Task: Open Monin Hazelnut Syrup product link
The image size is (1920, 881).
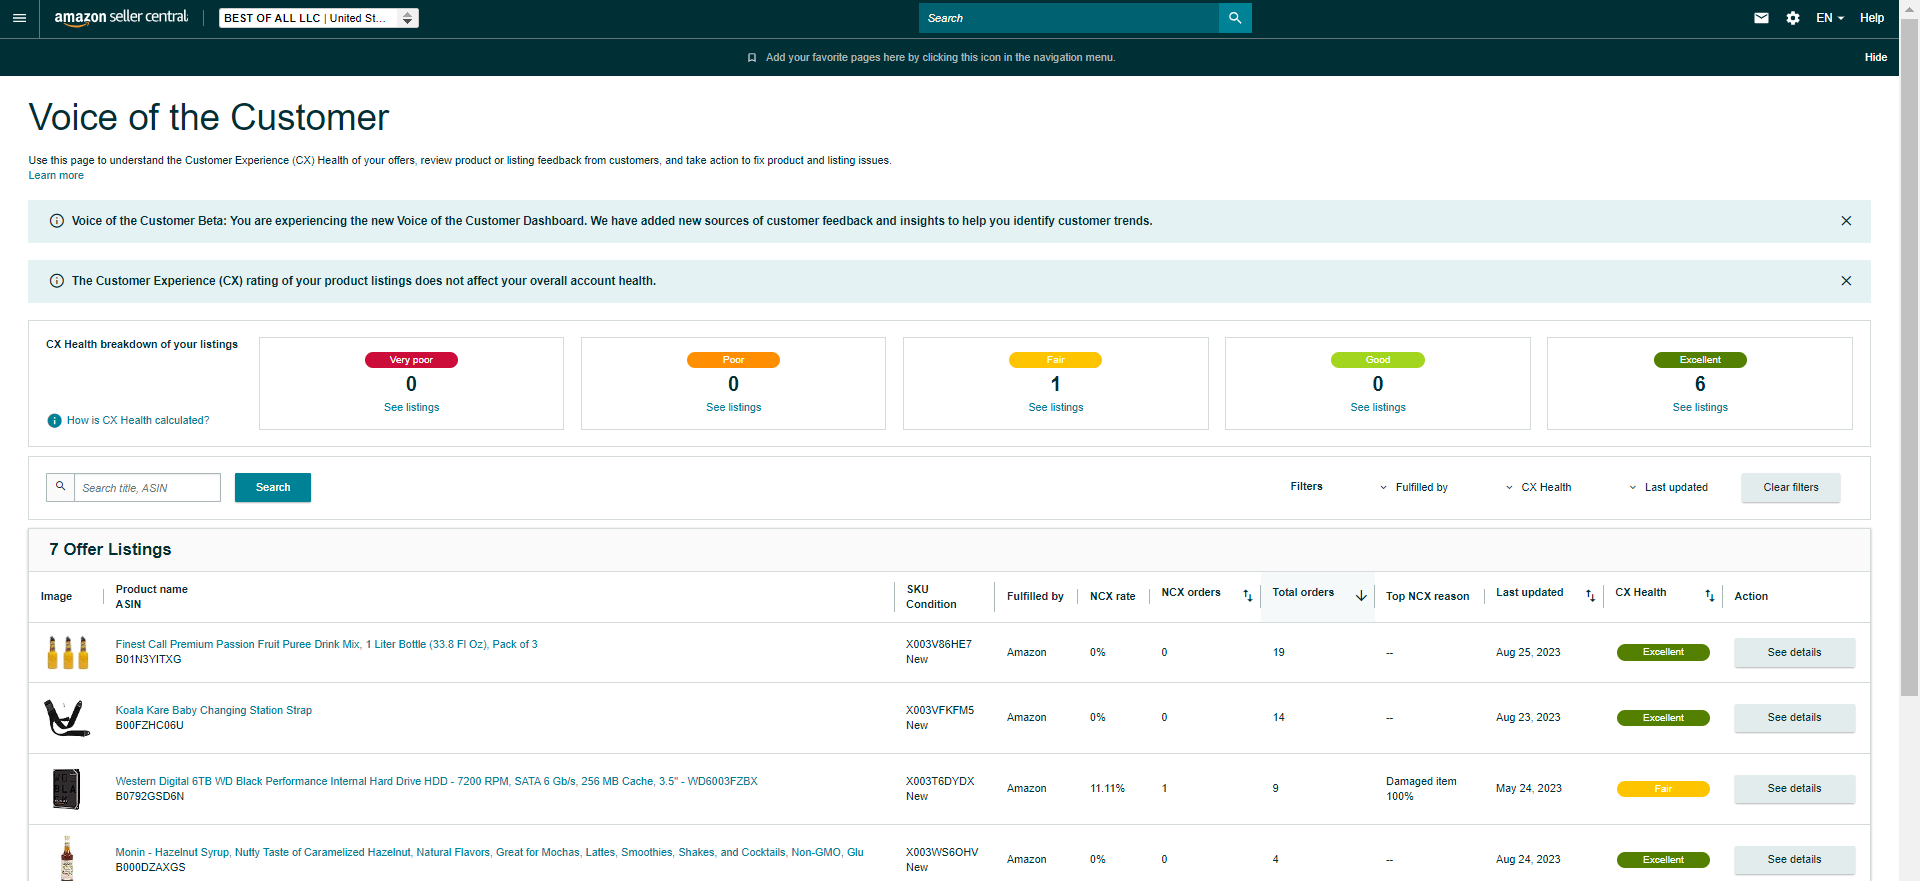Action: point(489,853)
